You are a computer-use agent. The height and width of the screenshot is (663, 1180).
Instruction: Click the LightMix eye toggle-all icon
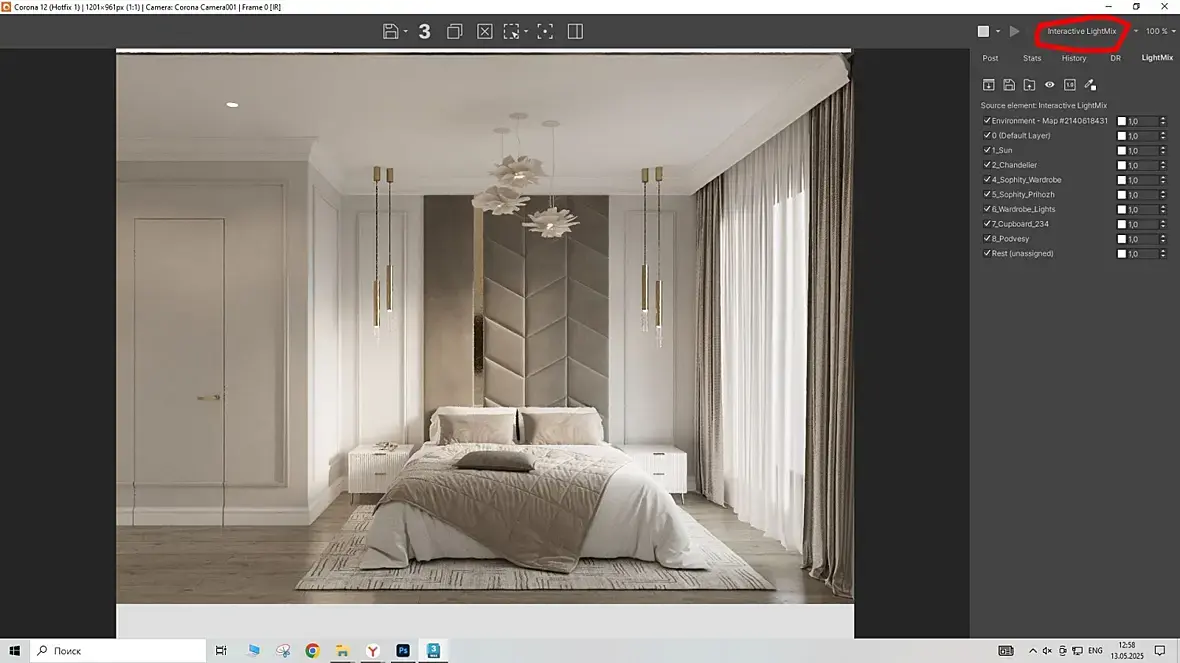tap(1050, 85)
